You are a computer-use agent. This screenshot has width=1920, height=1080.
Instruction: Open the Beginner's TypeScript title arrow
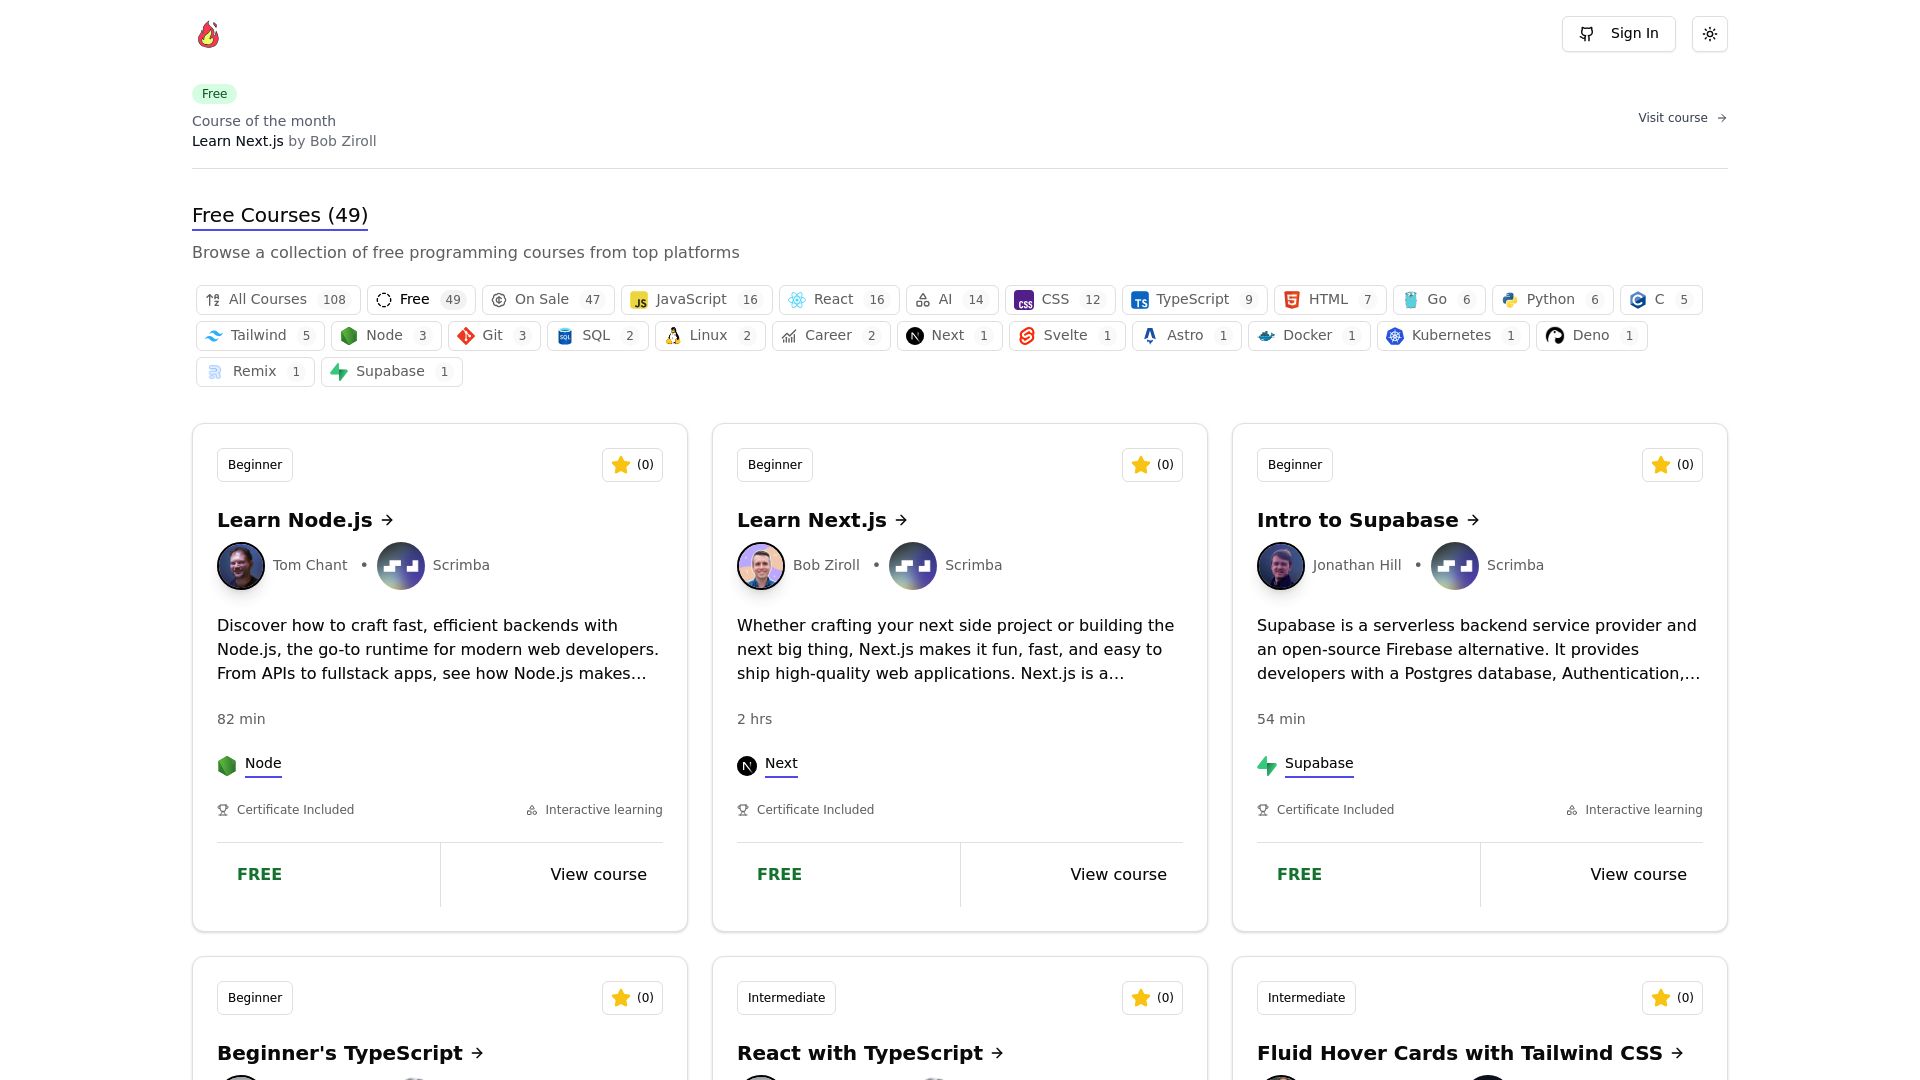[477, 1053]
